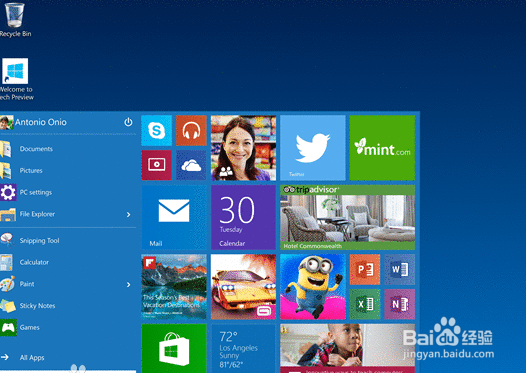Open the news tile with boy photo
The image size is (526, 373).
pos(348,348)
